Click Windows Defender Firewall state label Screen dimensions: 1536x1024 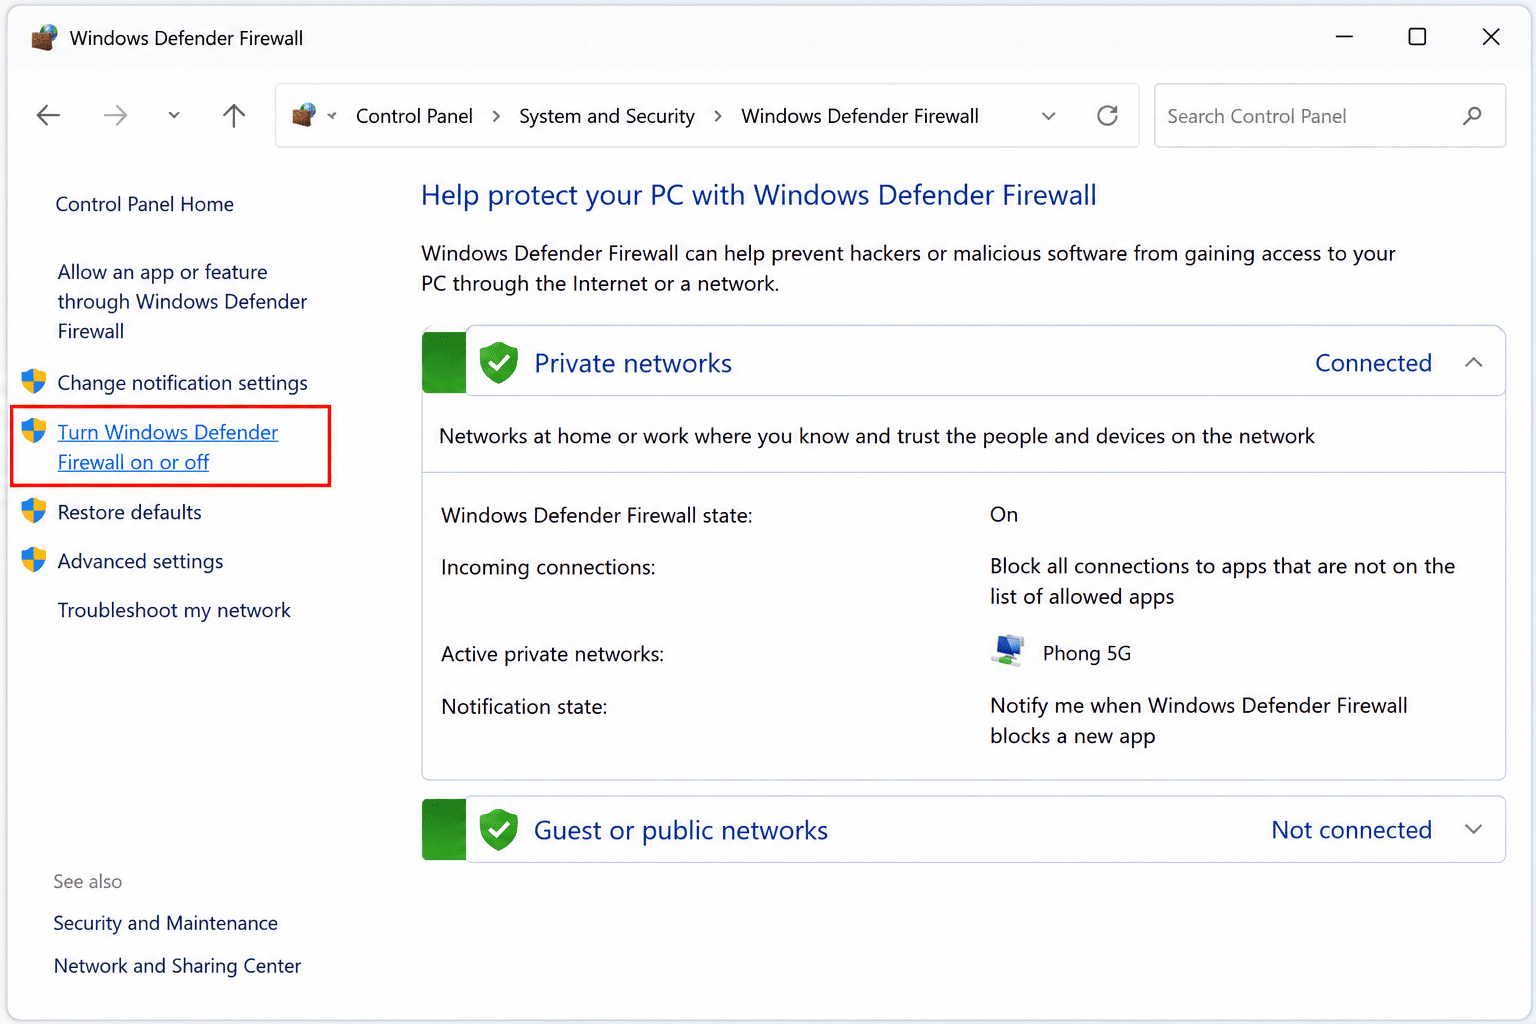597,515
